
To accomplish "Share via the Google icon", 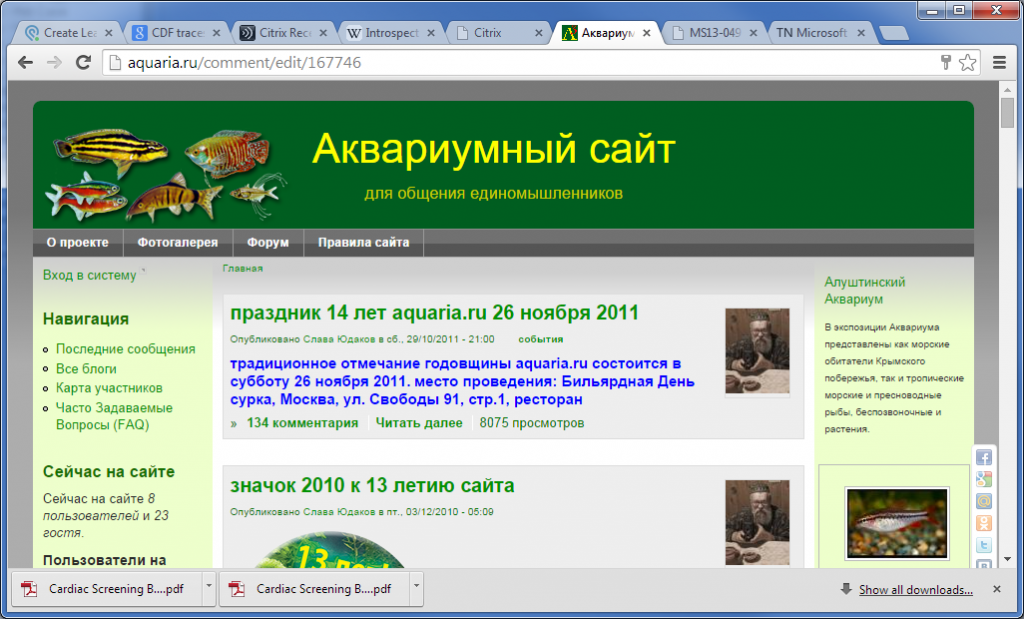I will (x=984, y=479).
